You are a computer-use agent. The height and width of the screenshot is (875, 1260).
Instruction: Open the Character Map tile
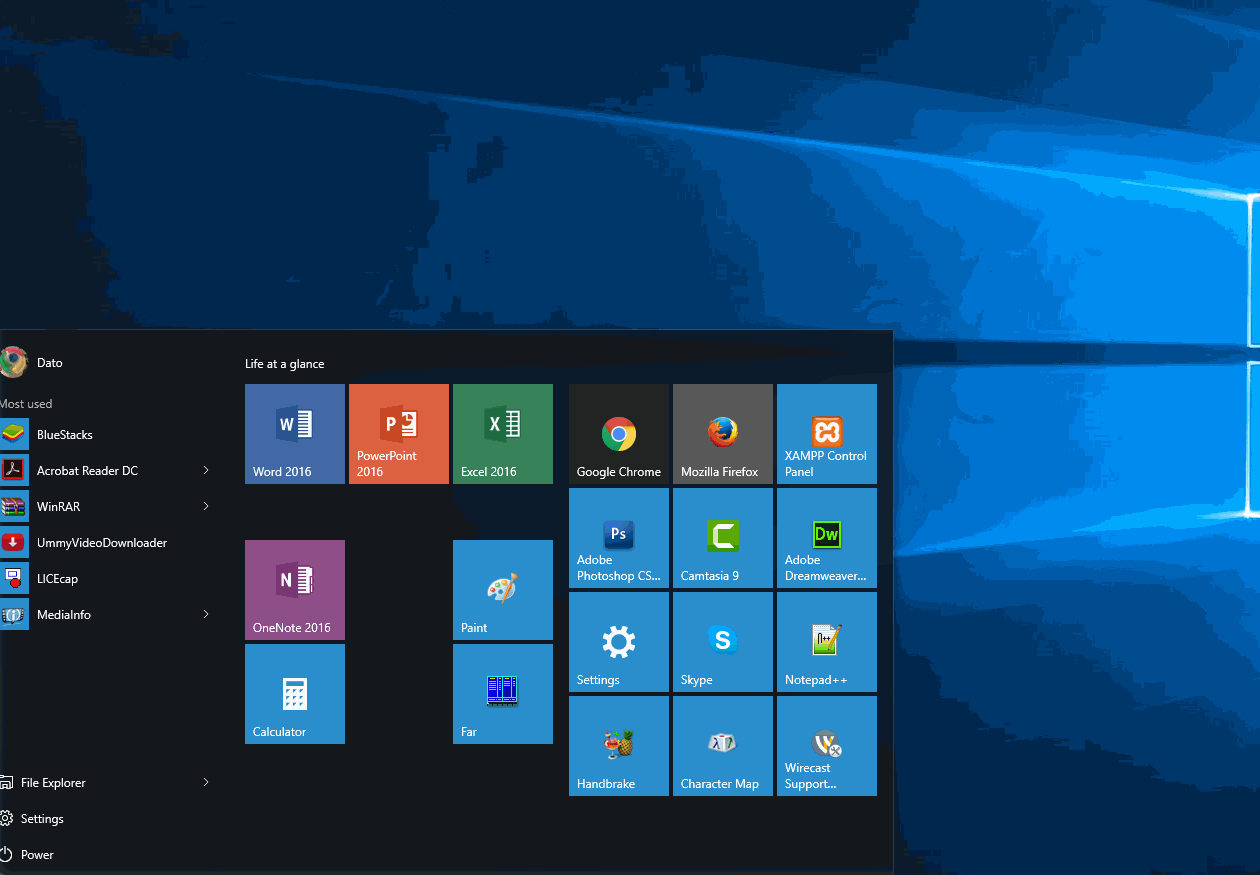coord(723,746)
